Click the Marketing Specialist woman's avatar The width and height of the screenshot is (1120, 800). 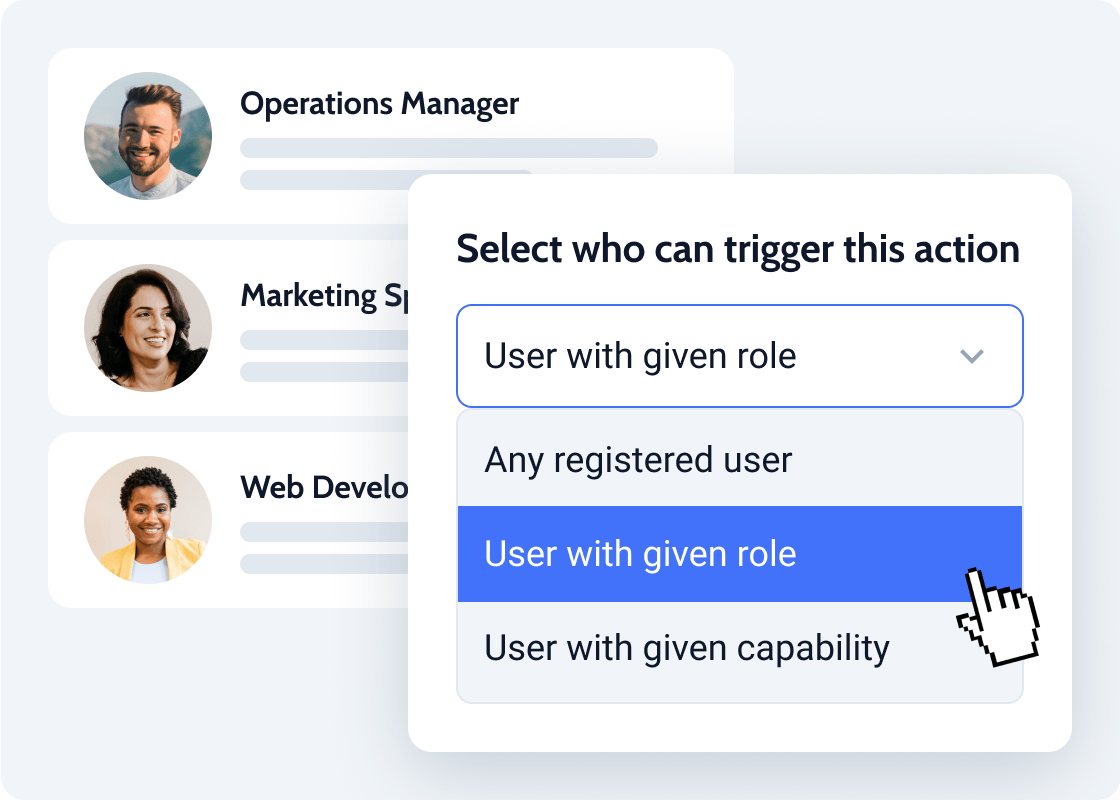(x=148, y=328)
